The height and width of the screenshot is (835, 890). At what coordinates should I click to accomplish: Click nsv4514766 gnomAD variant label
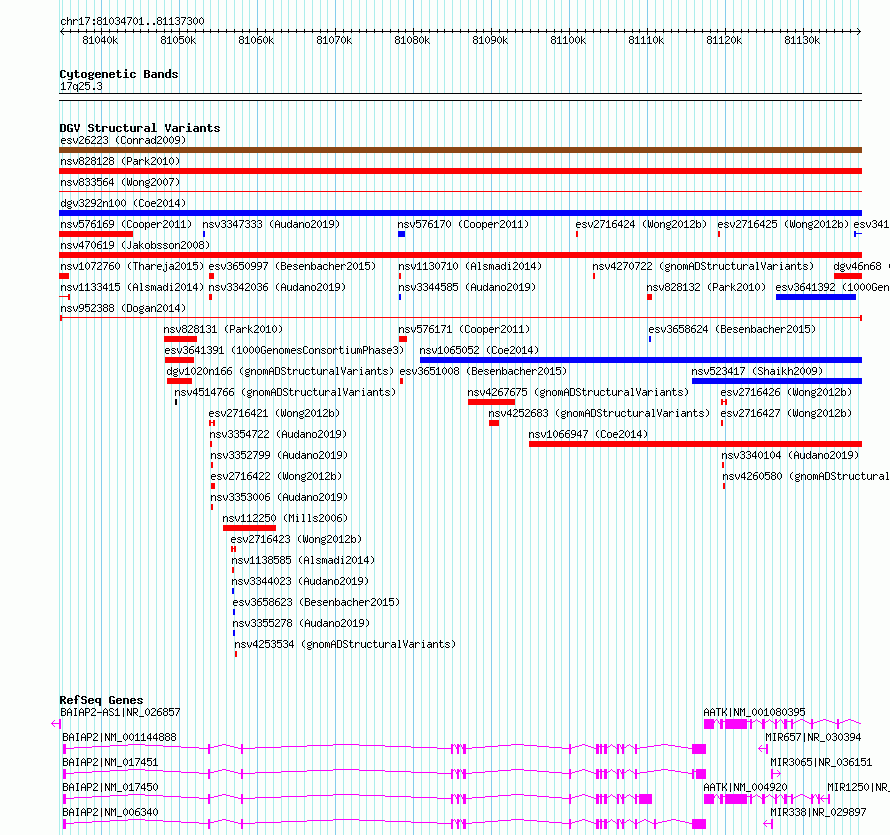click(285, 392)
